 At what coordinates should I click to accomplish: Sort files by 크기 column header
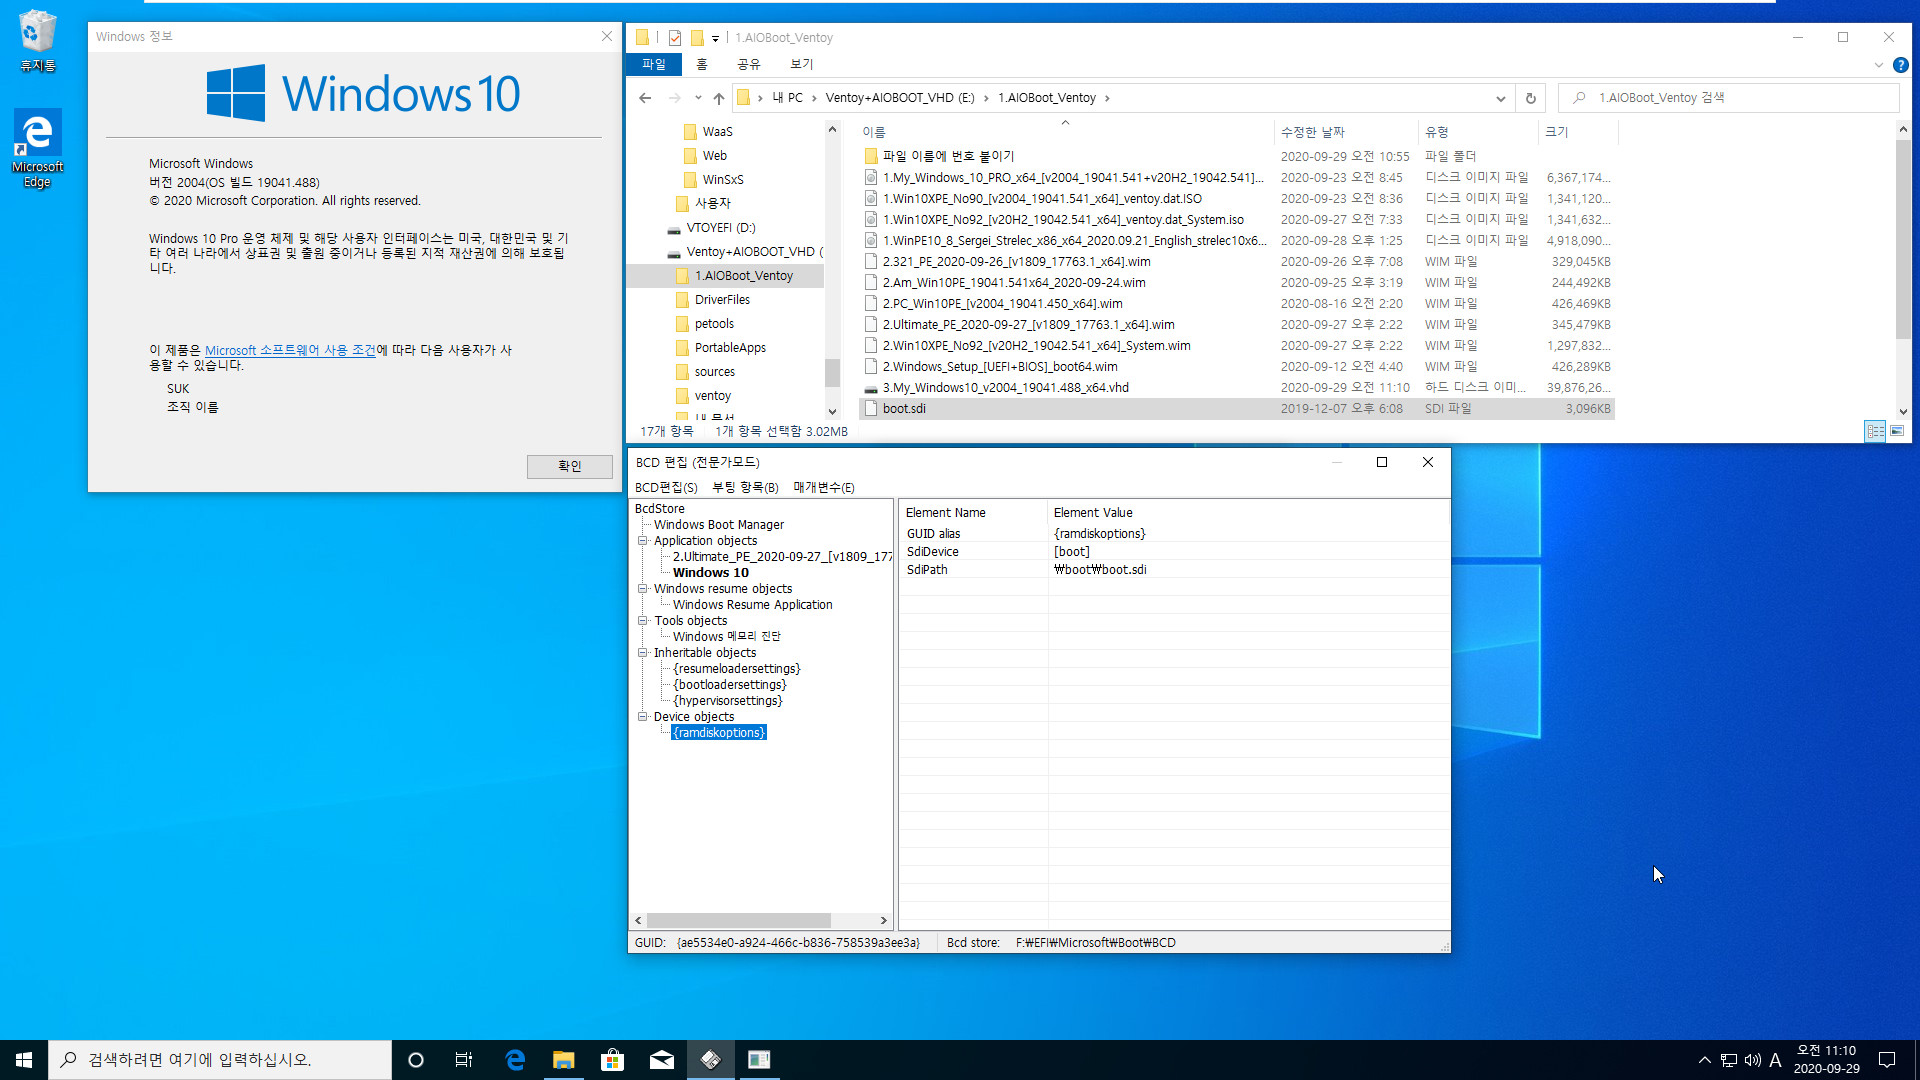[1577, 132]
